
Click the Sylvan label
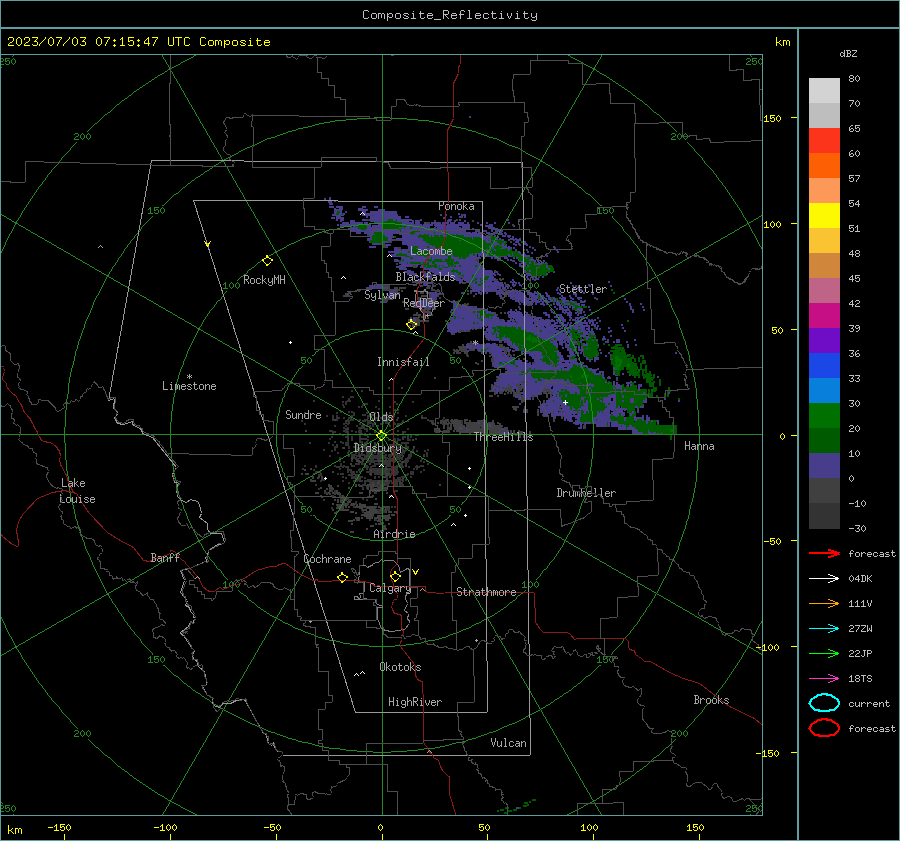pos(382,295)
